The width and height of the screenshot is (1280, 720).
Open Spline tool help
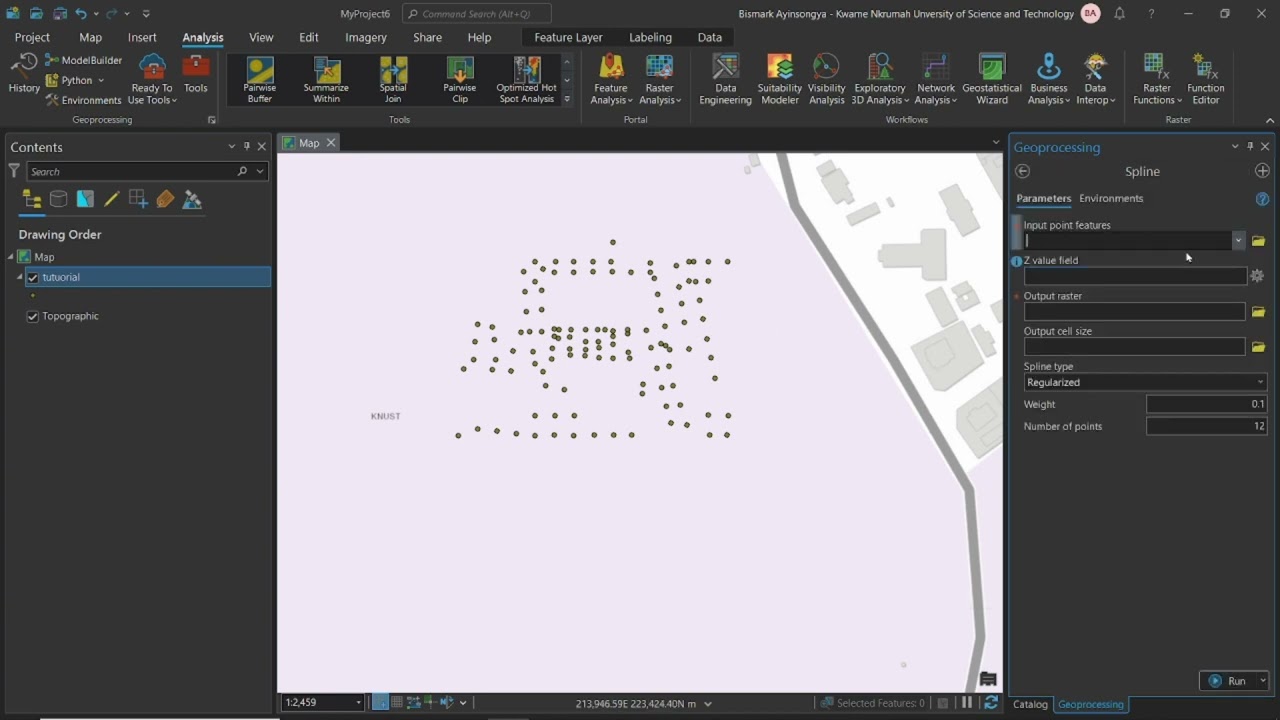pyautogui.click(x=1262, y=199)
